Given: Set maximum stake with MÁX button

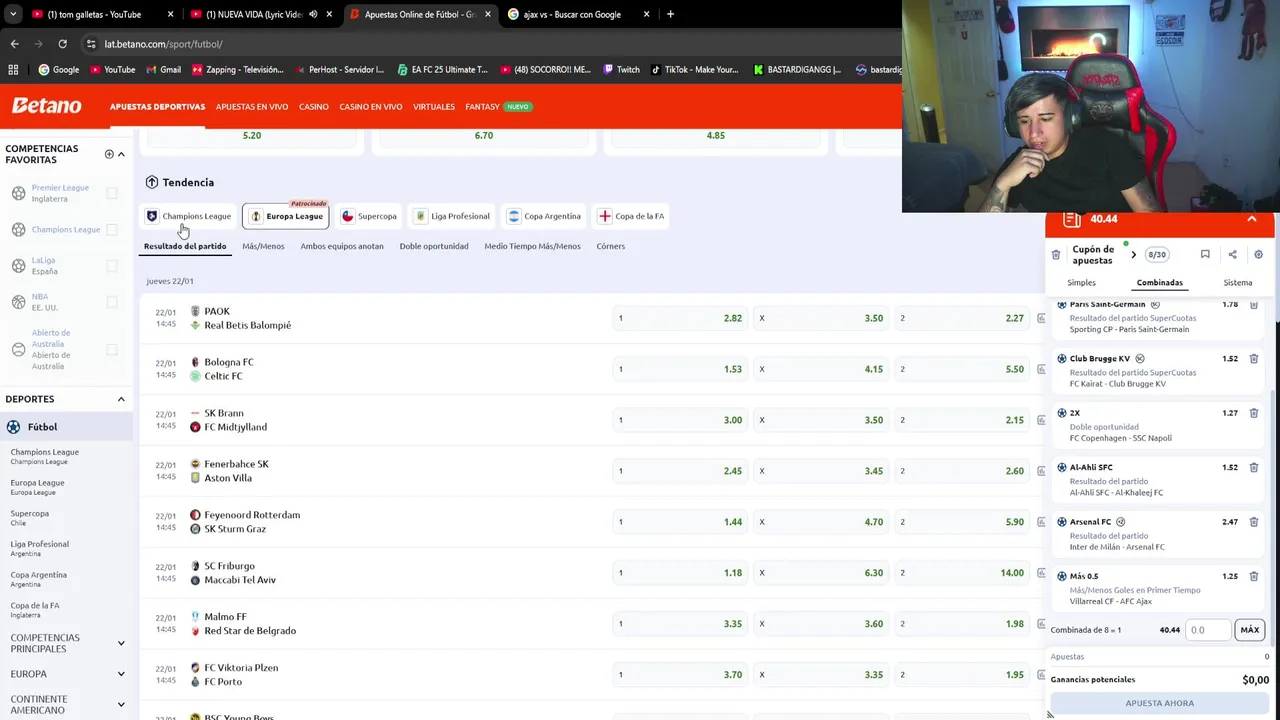Looking at the screenshot, I should (1250, 630).
